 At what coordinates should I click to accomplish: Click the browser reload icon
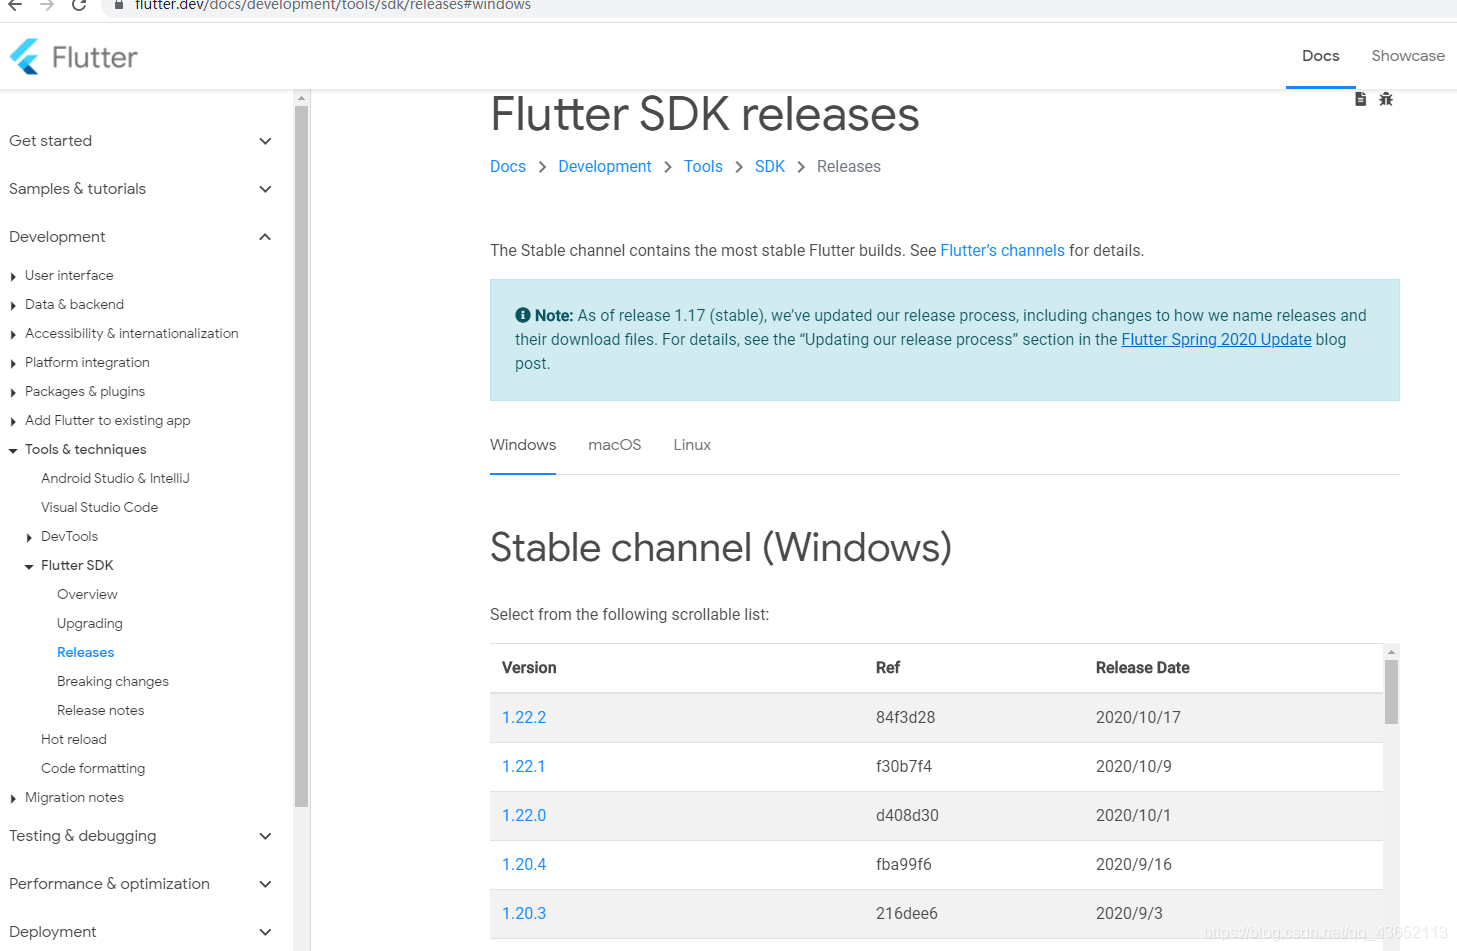click(79, 5)
